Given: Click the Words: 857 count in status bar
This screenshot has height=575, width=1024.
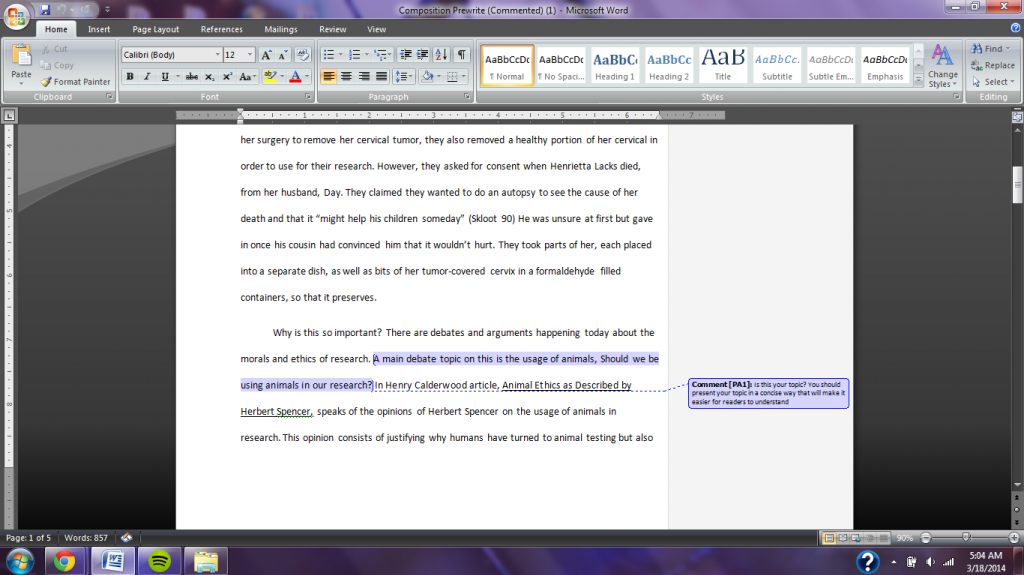Looking at the screenshot, I should [x=85, y=538].
